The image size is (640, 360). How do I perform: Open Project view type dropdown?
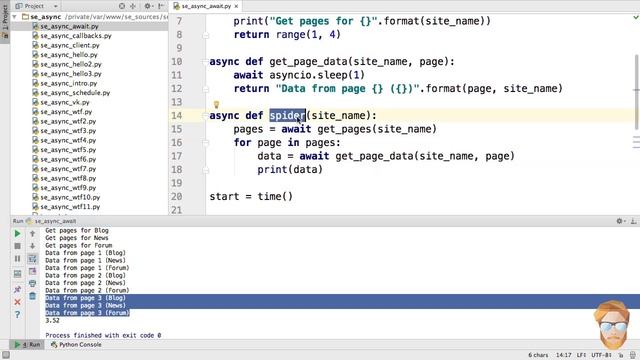point(56,6)
